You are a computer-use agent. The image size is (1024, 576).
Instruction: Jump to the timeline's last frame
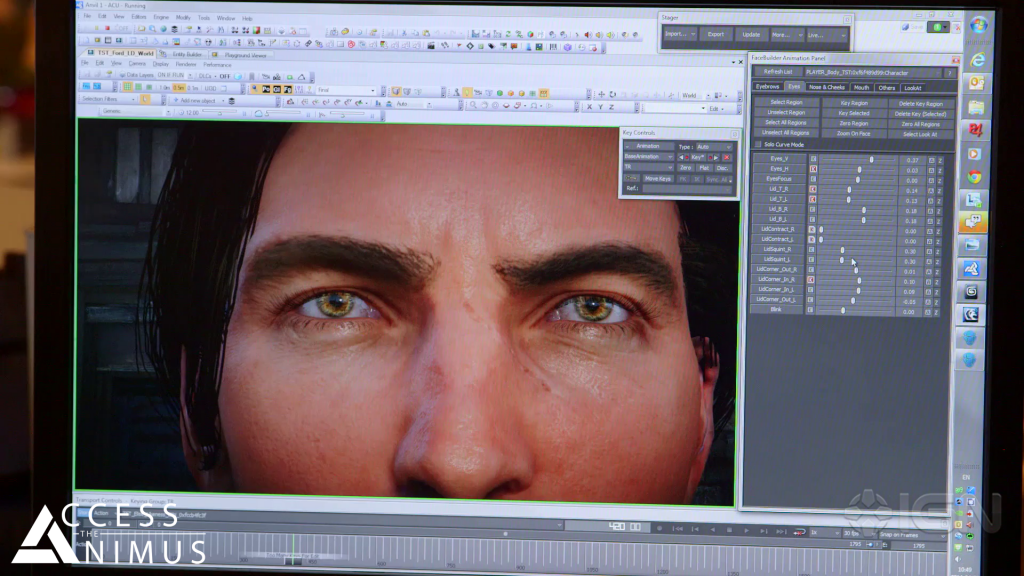[x=779, y=530]
